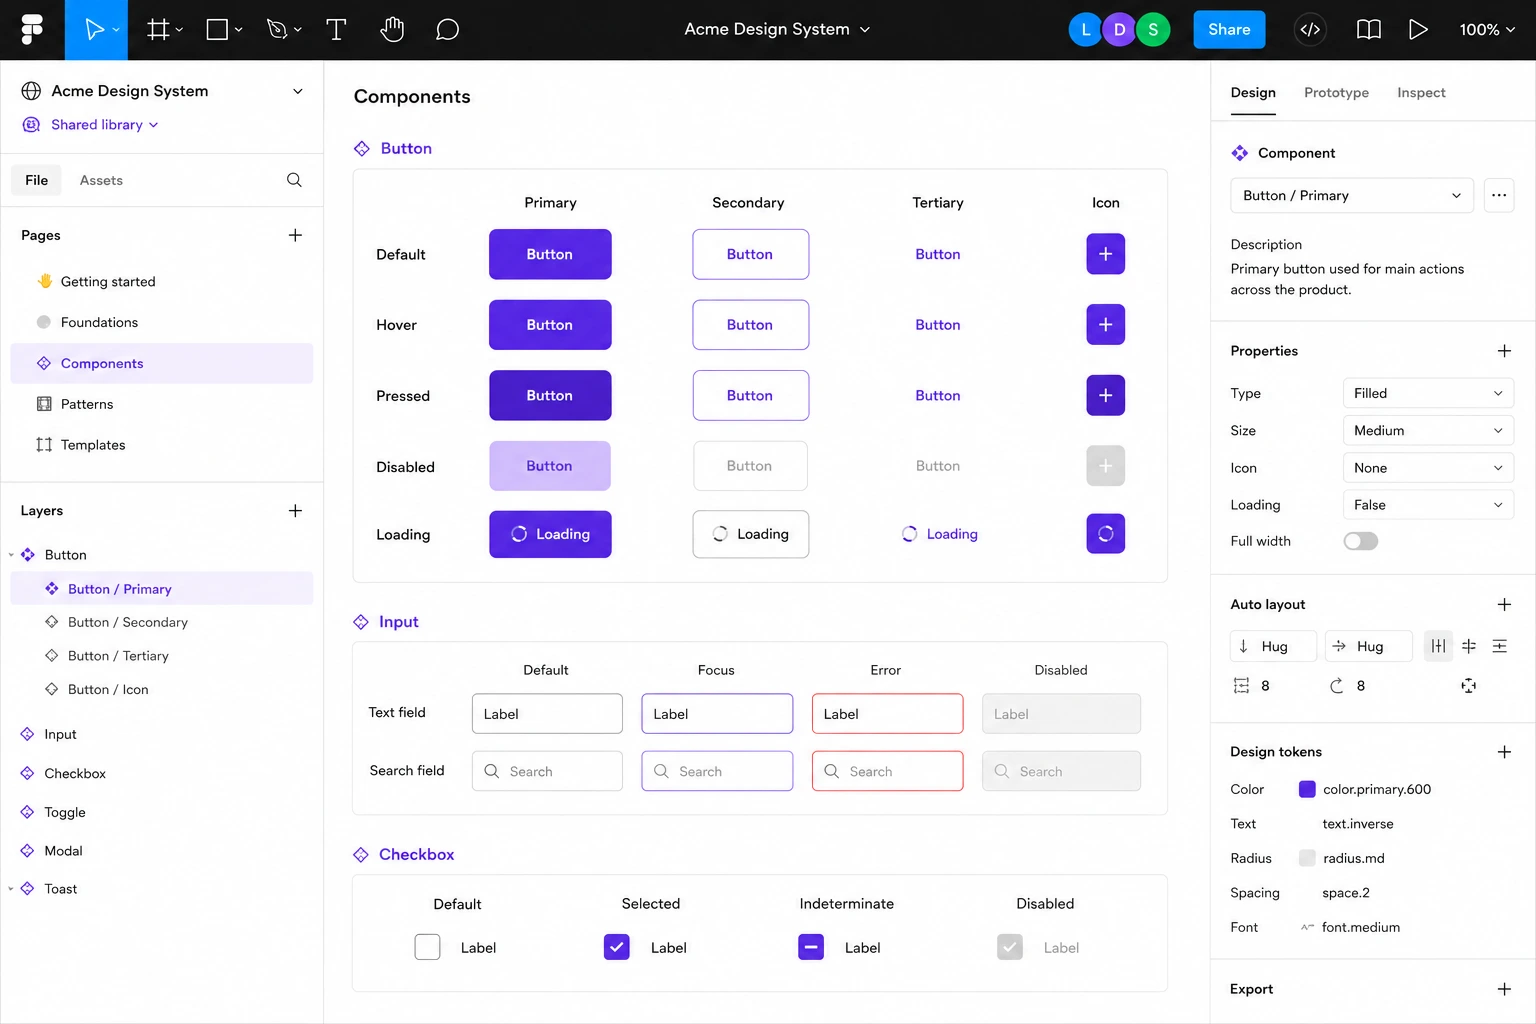Add a new page with plus icon

[295, 235]
